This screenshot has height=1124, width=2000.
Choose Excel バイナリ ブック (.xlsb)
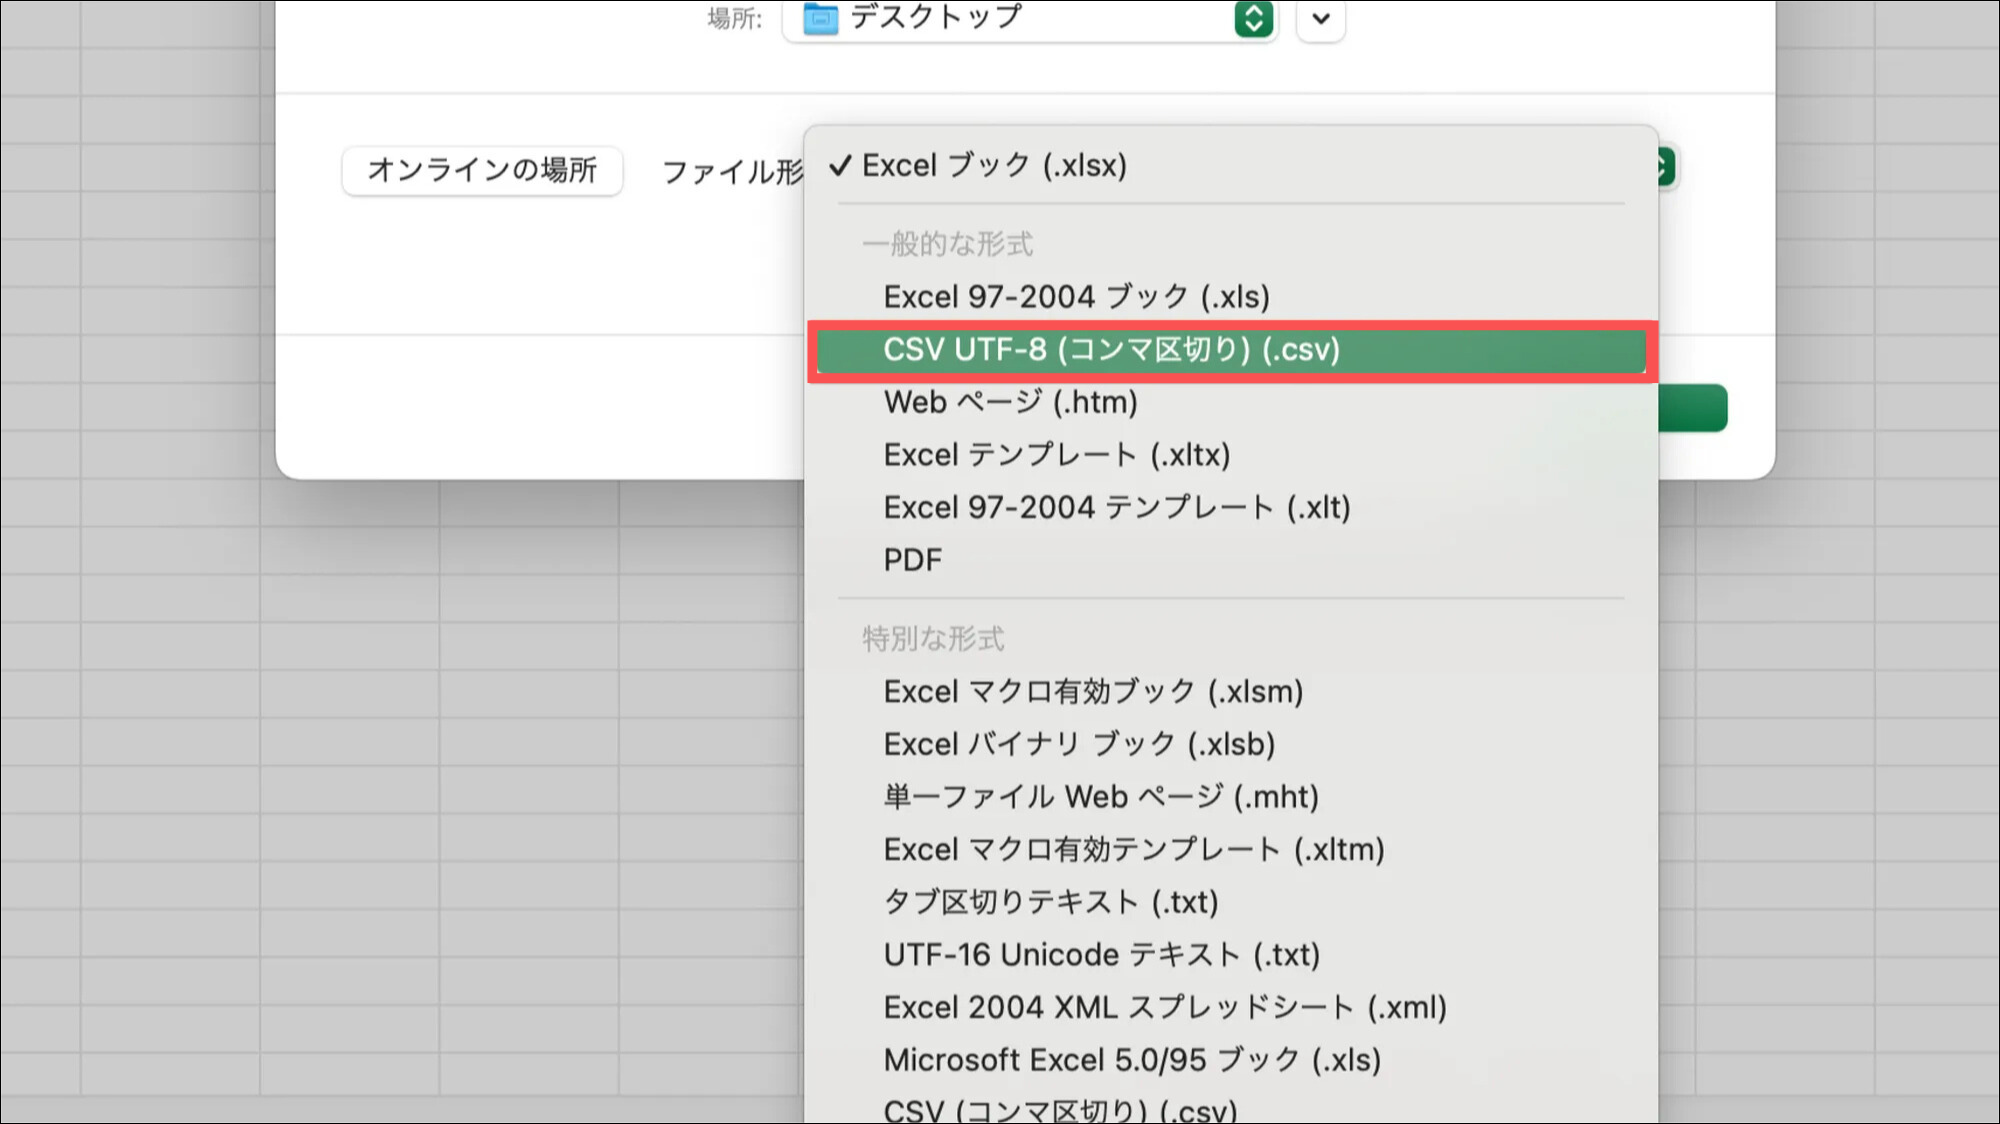[1078, 744]
